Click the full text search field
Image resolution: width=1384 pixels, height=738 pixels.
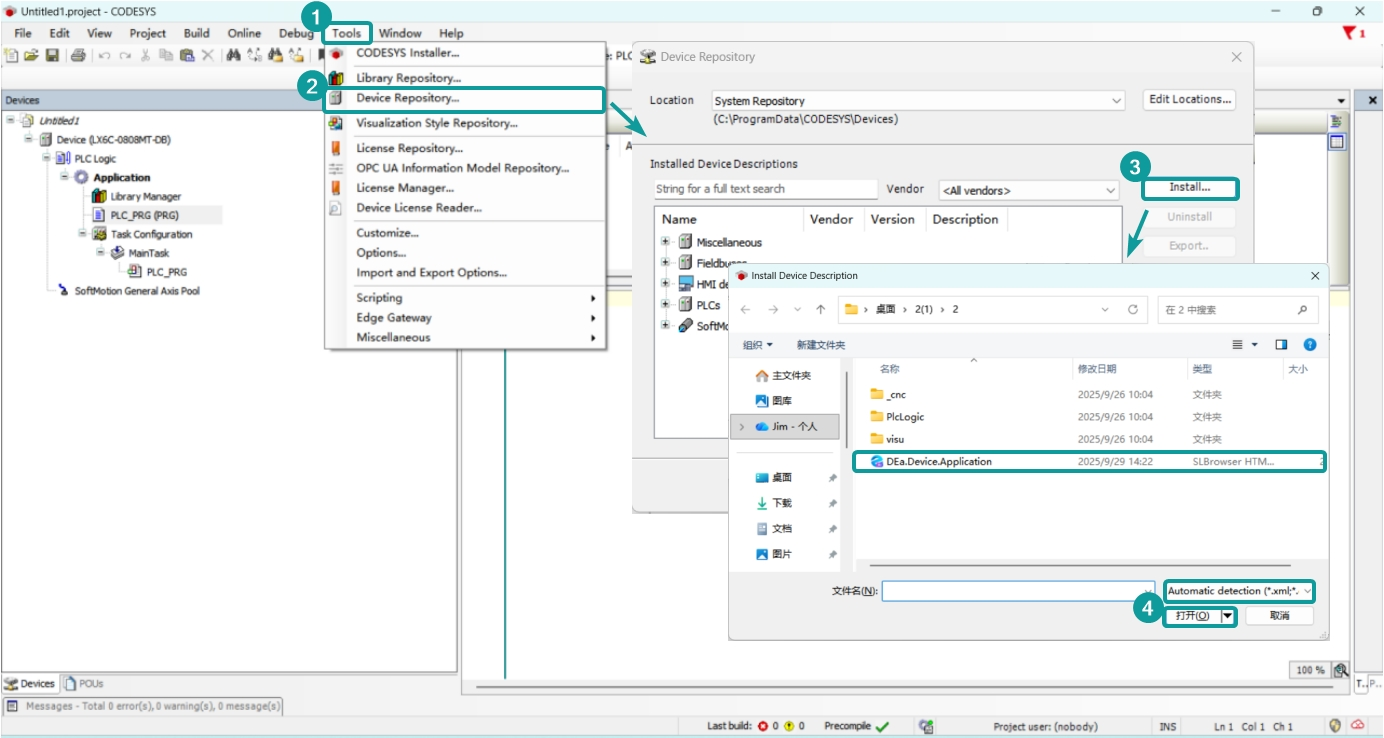click(x=765, y=189)
